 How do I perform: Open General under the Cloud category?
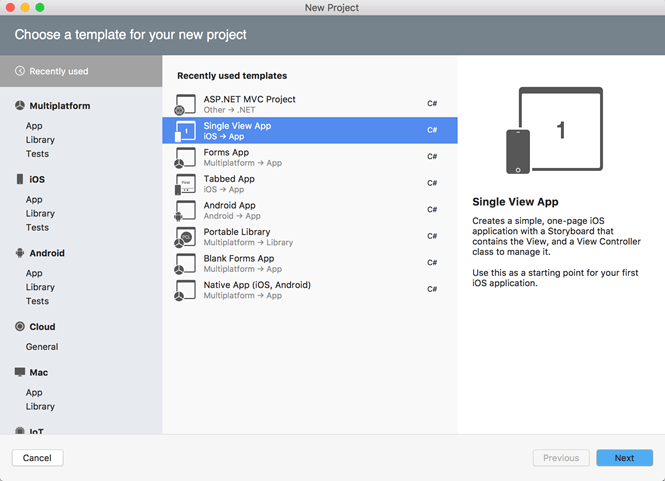click(x=42, y=347)
